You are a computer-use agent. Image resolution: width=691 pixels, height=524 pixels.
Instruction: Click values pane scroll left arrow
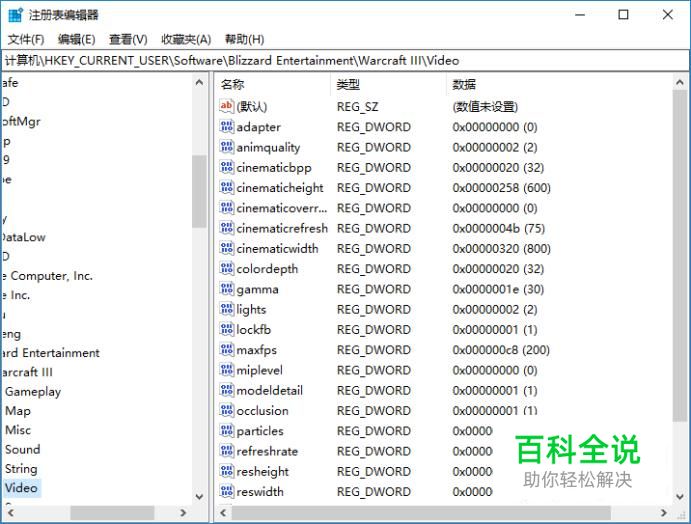tap(223, 513)
